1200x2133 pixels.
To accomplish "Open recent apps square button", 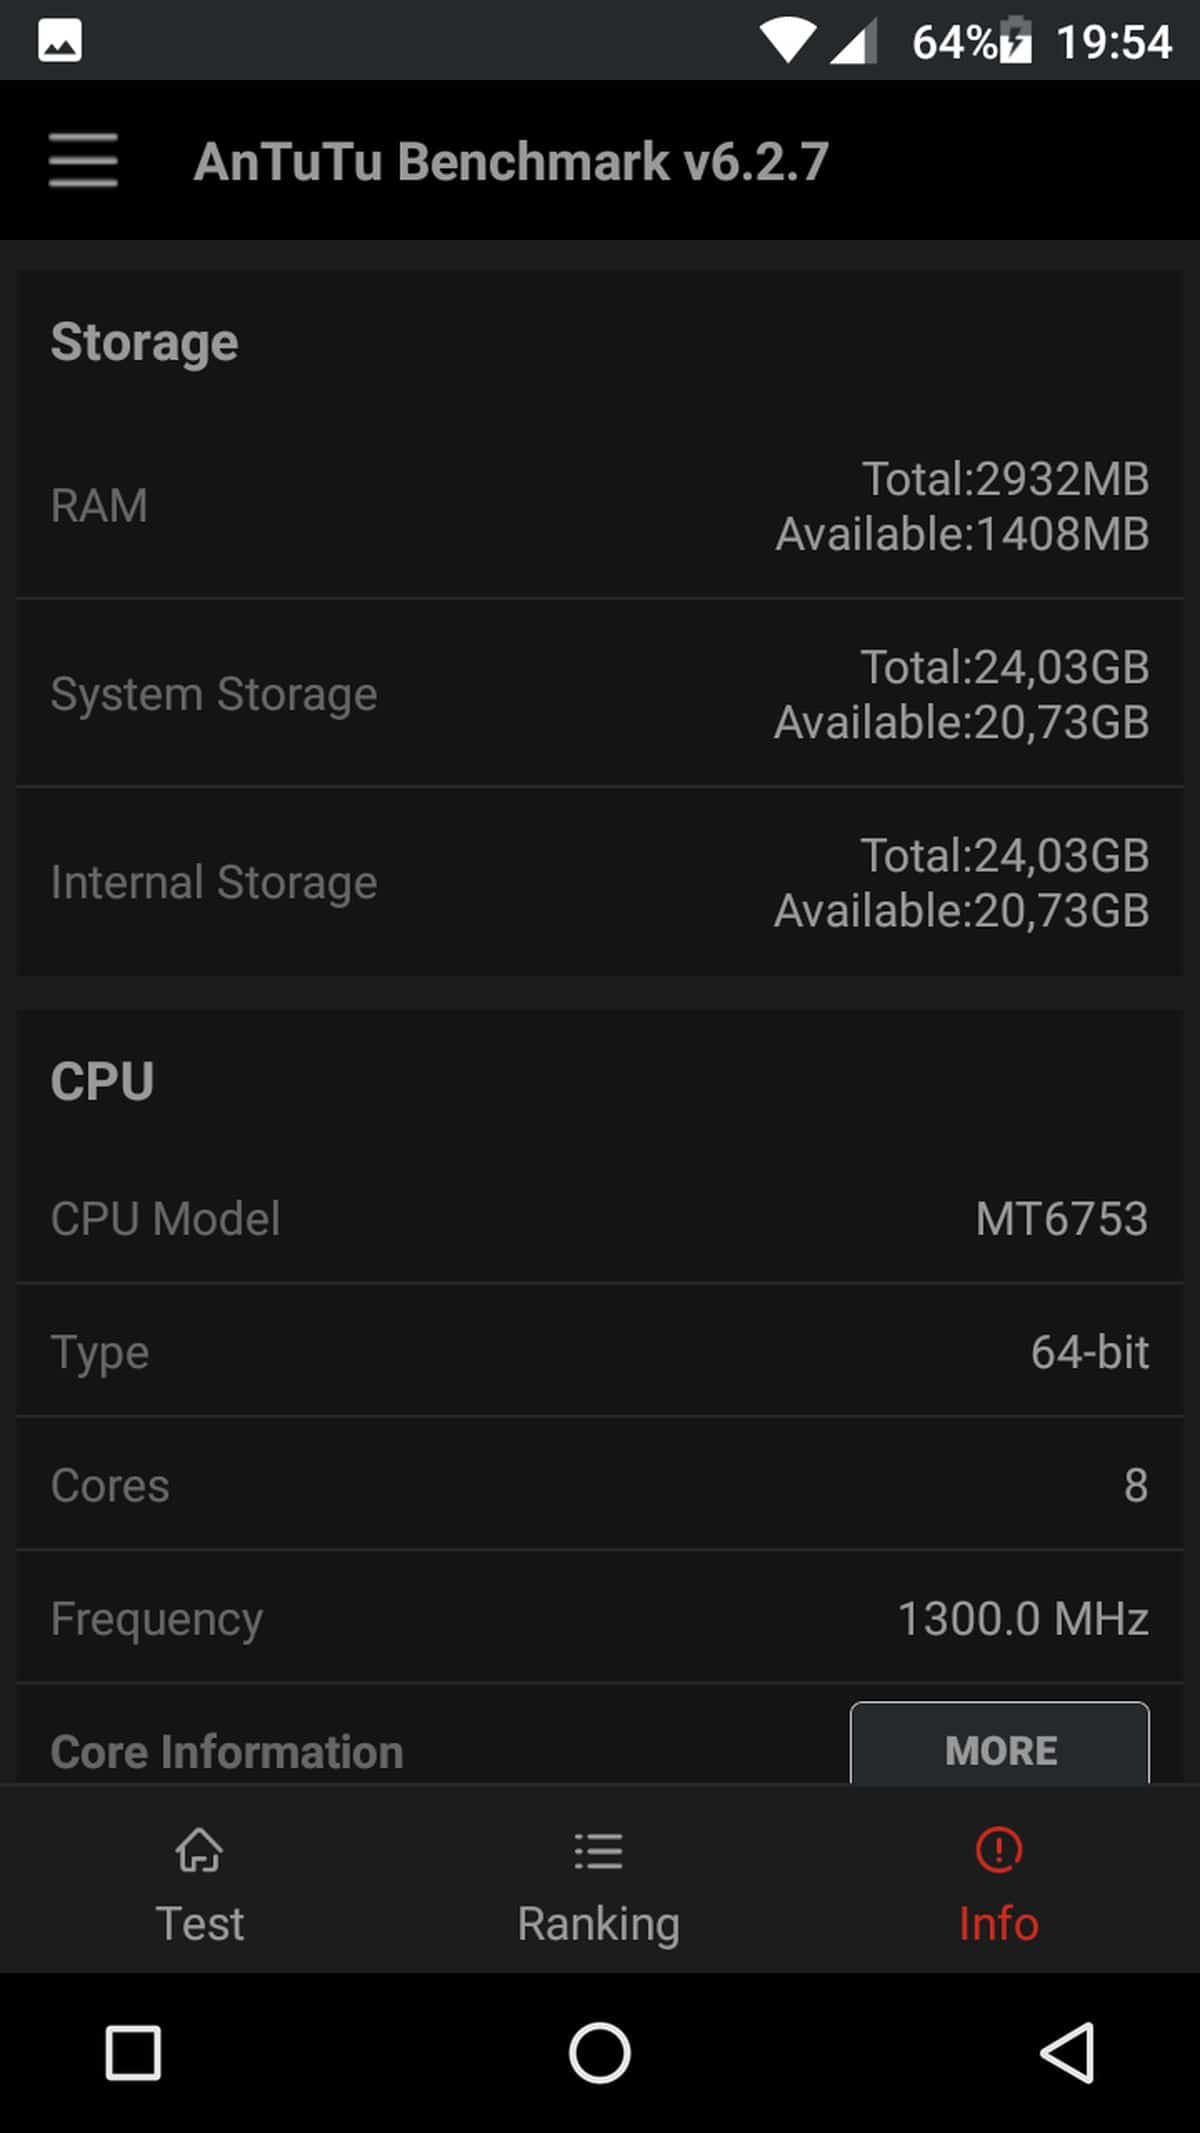I will 133,2053.
